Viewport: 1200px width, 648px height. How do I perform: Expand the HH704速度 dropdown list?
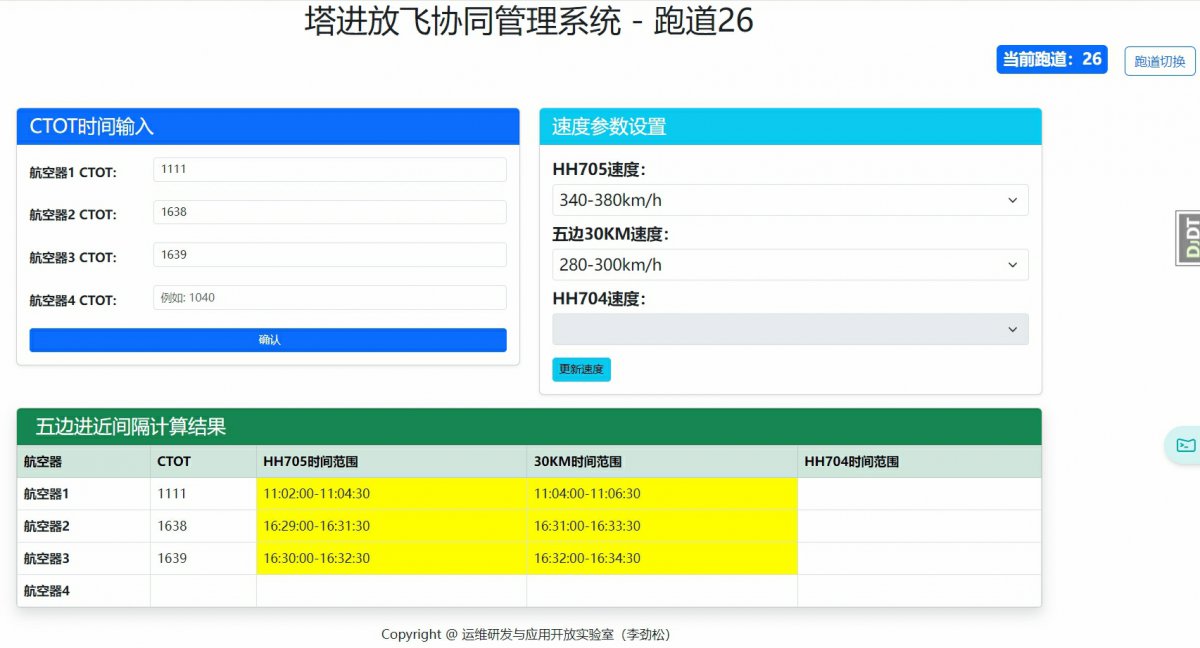(790, 328)
